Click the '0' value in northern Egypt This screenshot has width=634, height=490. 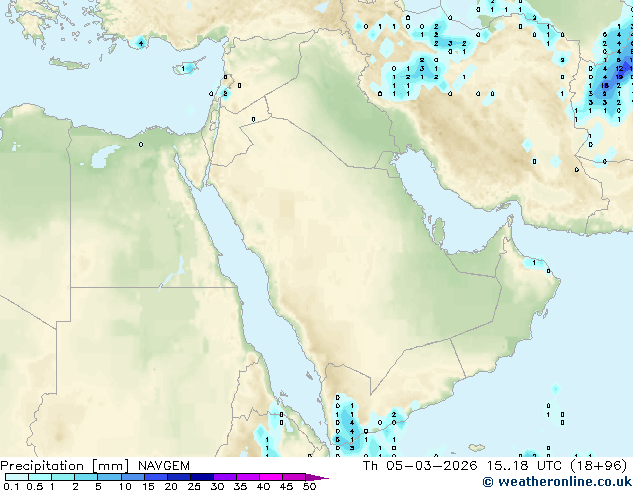tap(141, 144)
